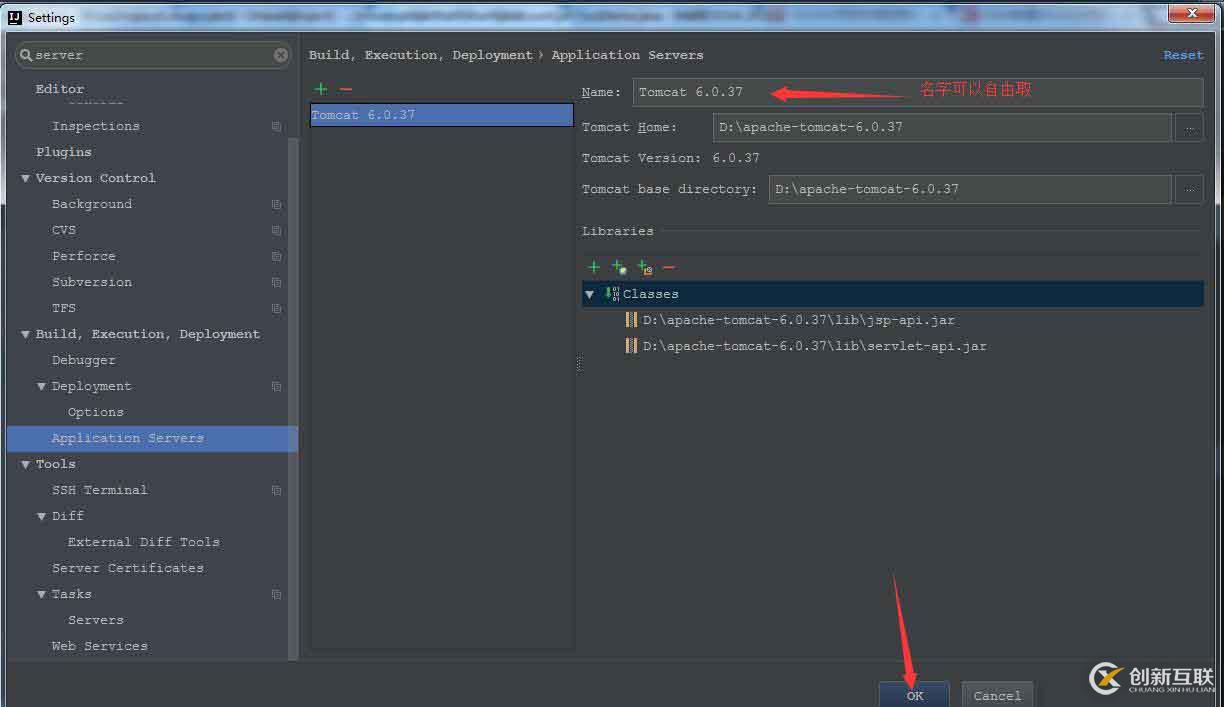Add library with green plus icon
Image resolution: width=1224 pixels, height=707 pixels.
click(x=594, y=267)
